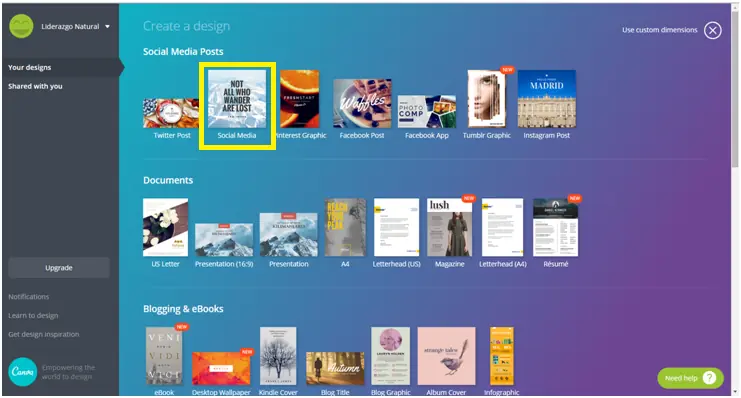Screen dimensions: 741x398
Task: Select the Facebook Post waffles thumbnail
Action: [362, 103]
